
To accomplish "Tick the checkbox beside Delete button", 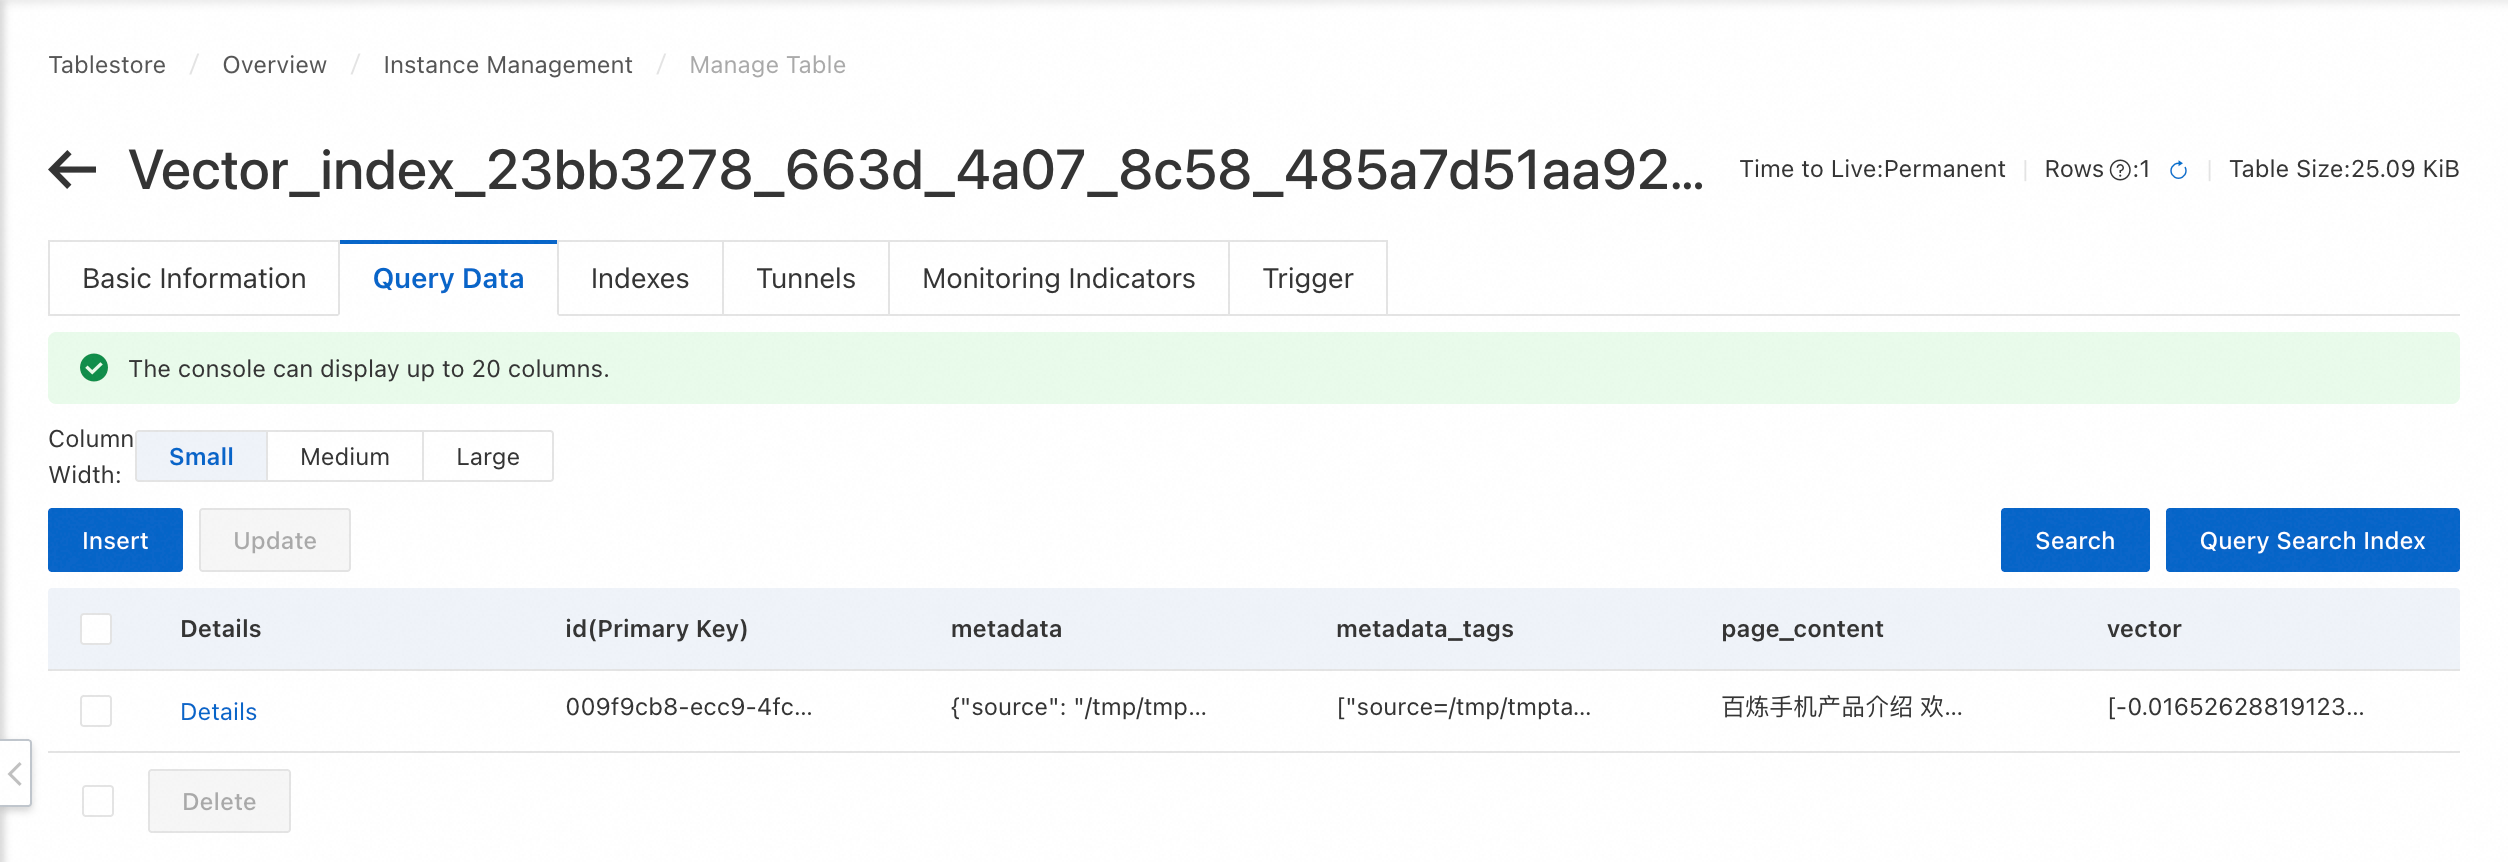I will pos(98,801).
